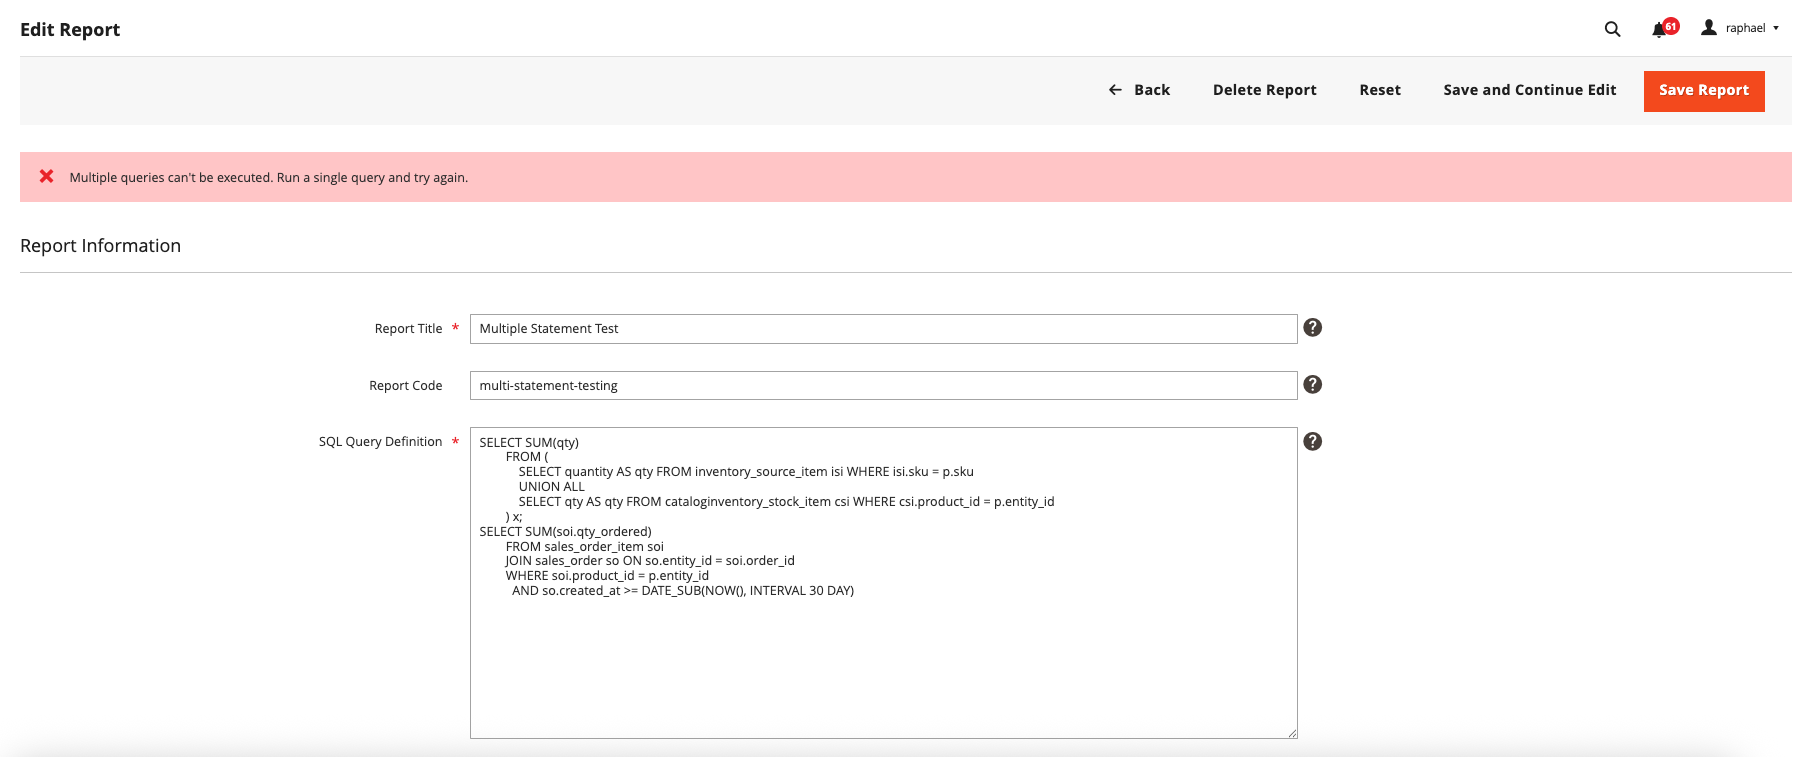Grab the SQL textarea resize handle
Image resolution: width=1804 pixels, height=757 pixels.
coord(1292,733)
